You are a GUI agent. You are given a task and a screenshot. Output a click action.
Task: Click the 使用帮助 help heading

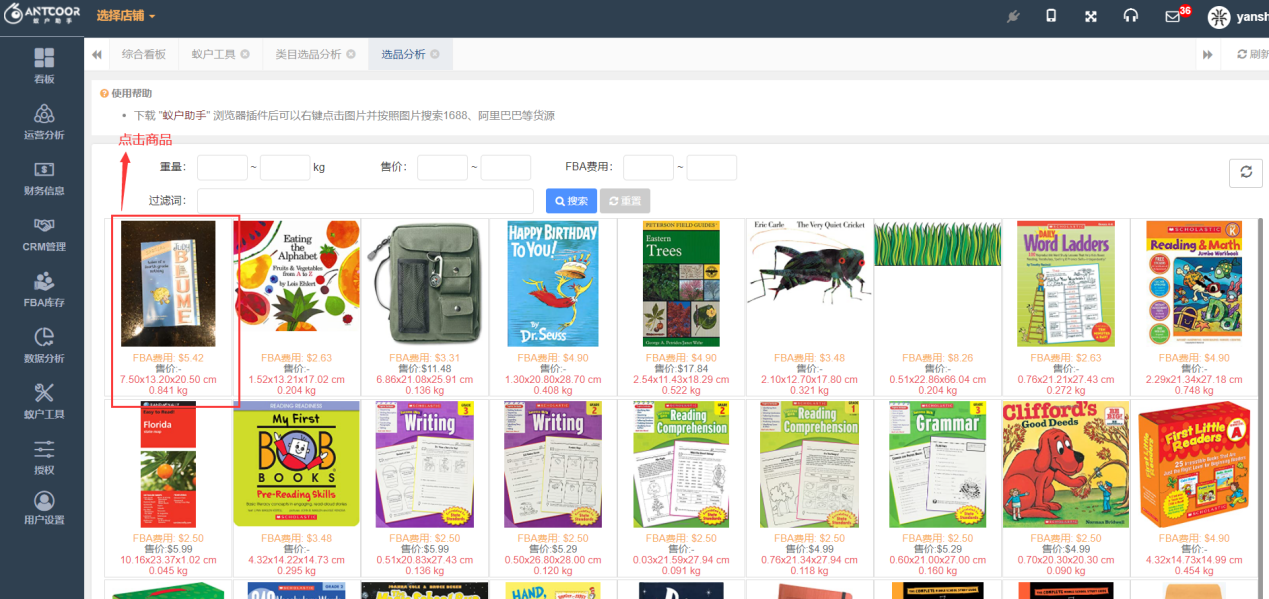(x=132, y=93)
